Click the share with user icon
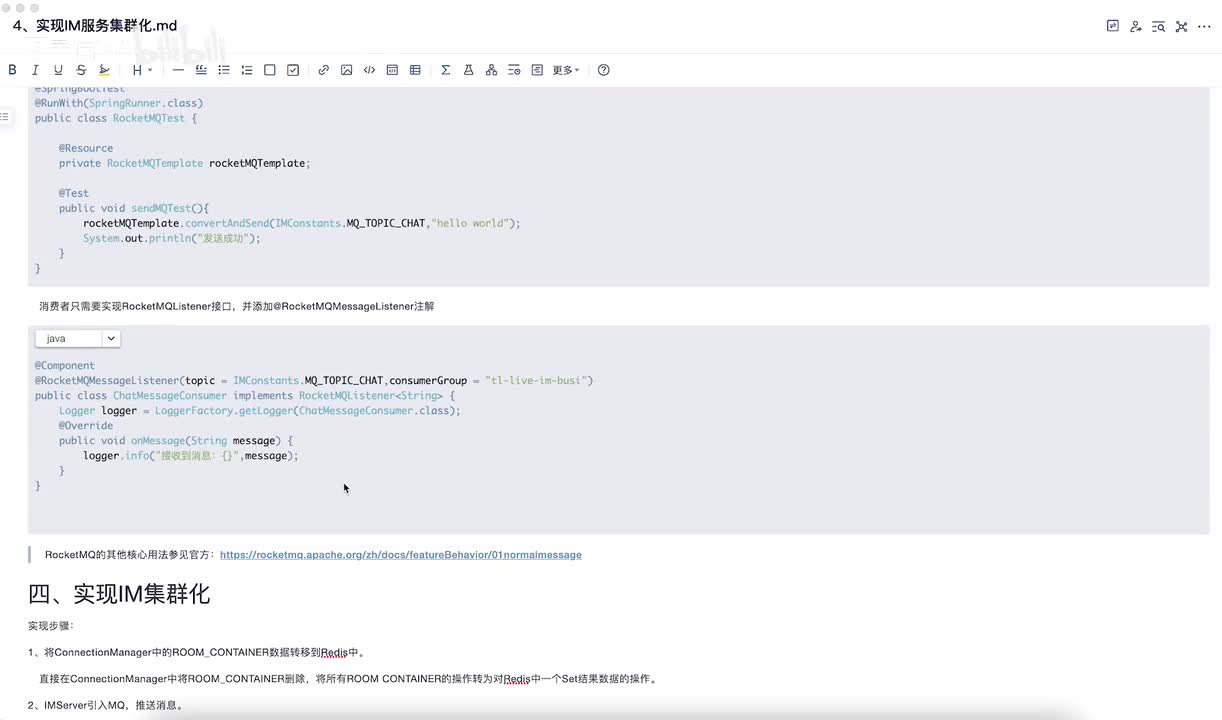Screen dimensions: 1222x720 [x=1135, y=26]
